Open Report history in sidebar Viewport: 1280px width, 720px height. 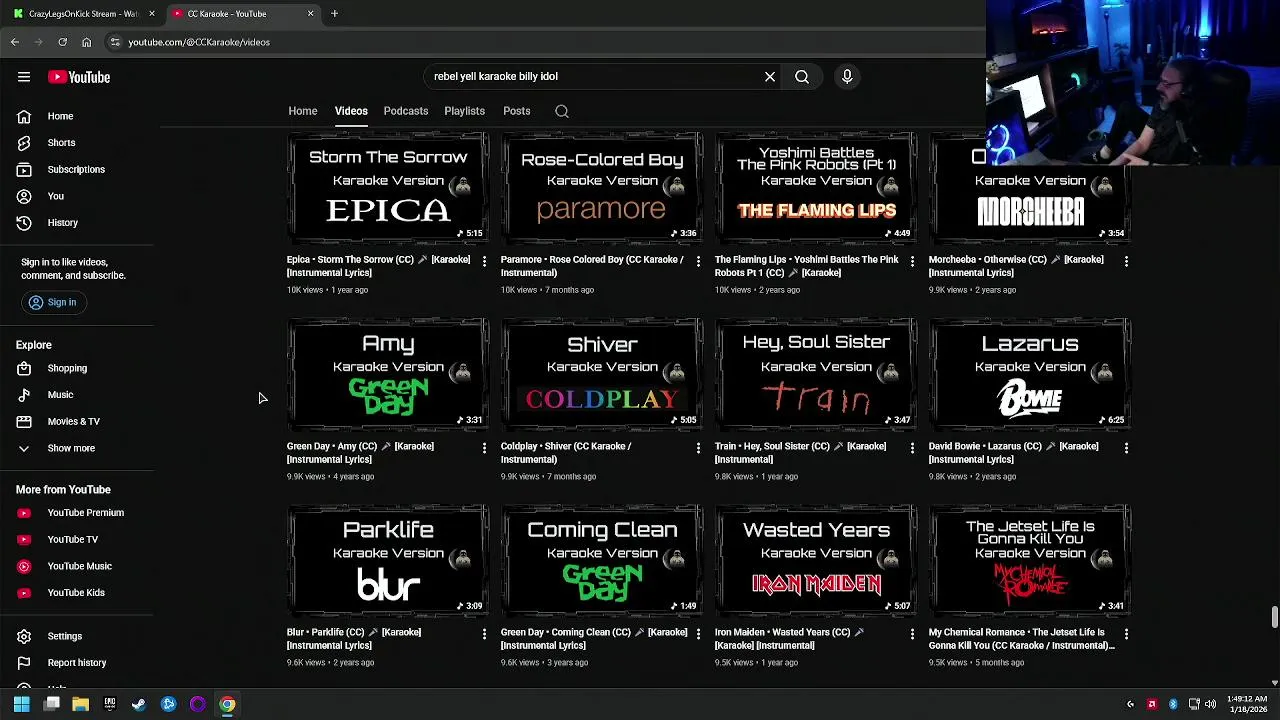77,662
